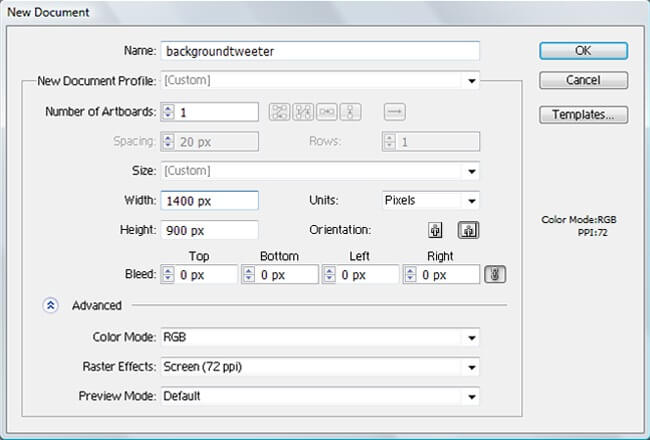Open the New Document Profile dropdown
Screen dimensions: 650x440
[470, 80]
